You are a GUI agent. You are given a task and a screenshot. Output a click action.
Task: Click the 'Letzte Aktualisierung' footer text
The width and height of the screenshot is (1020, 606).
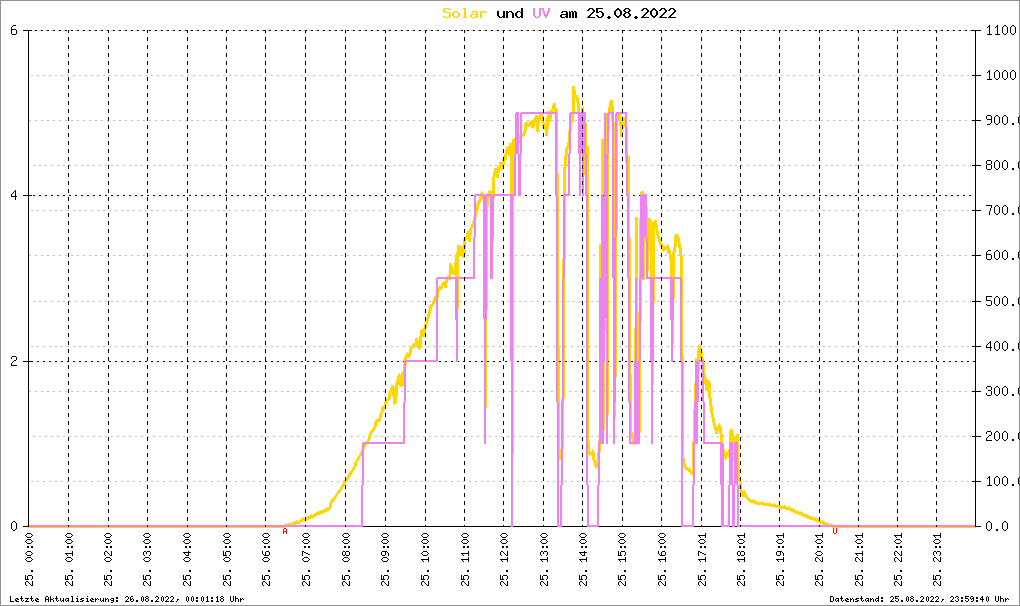[x=127, y=599]
